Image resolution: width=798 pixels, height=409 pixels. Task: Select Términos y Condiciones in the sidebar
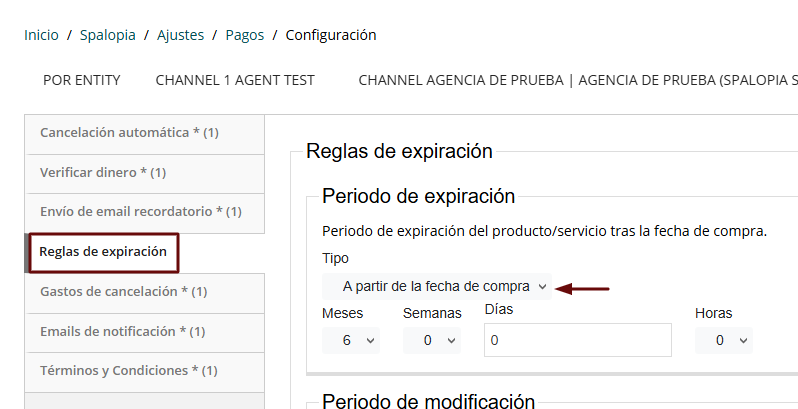tap(129, 370)
